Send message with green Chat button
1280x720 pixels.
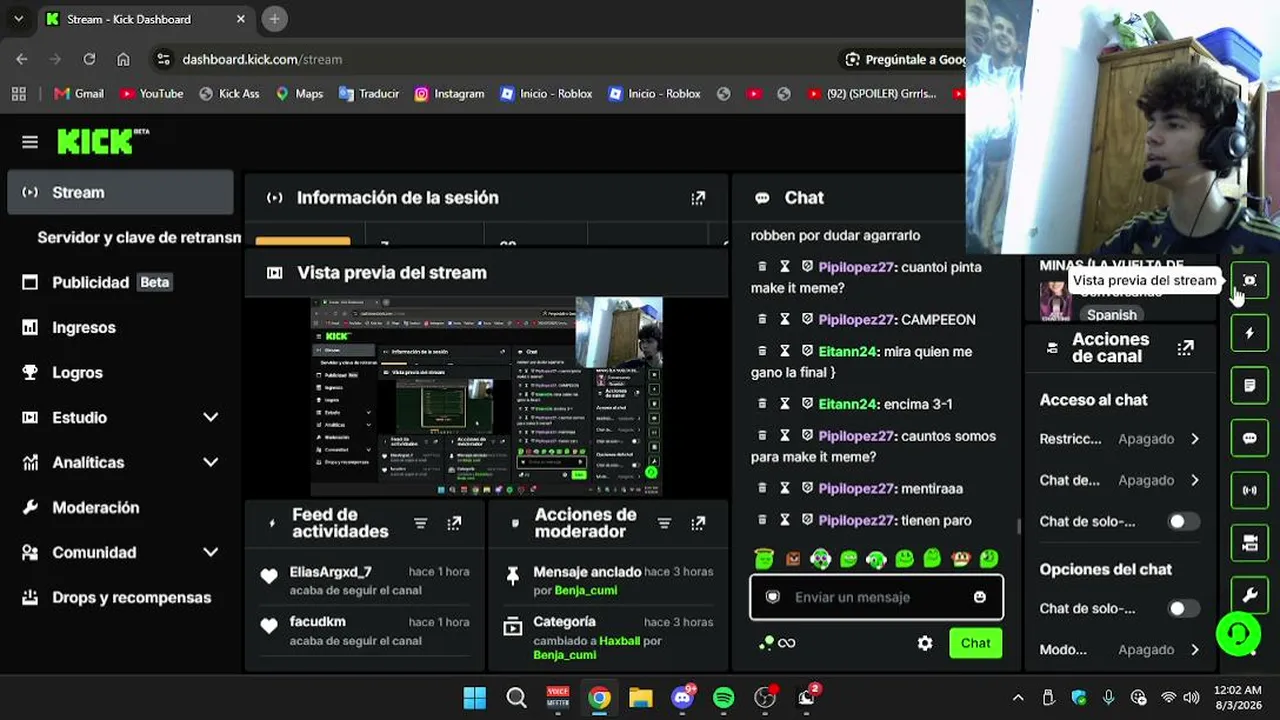975,643
